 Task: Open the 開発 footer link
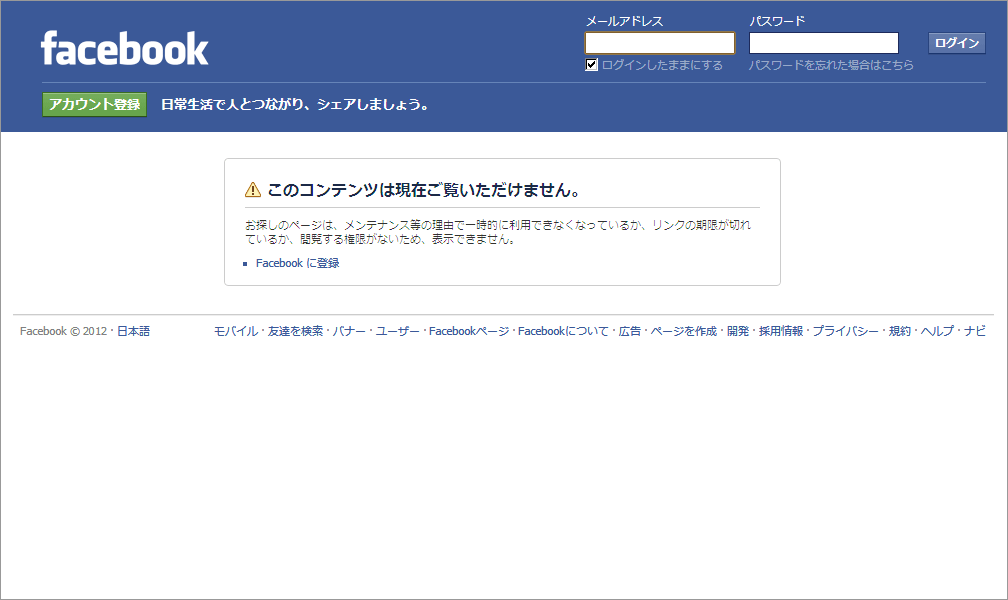point(738,331)
